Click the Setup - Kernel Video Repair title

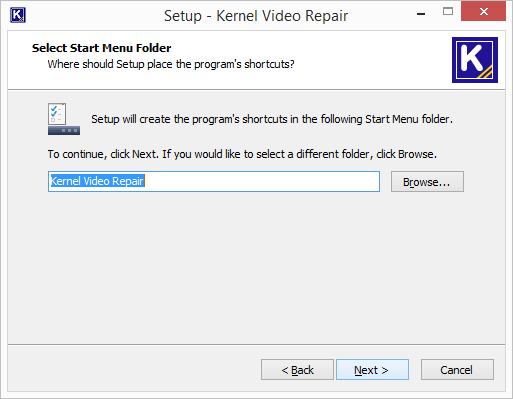pyautogui.click(x=256, y=16)
